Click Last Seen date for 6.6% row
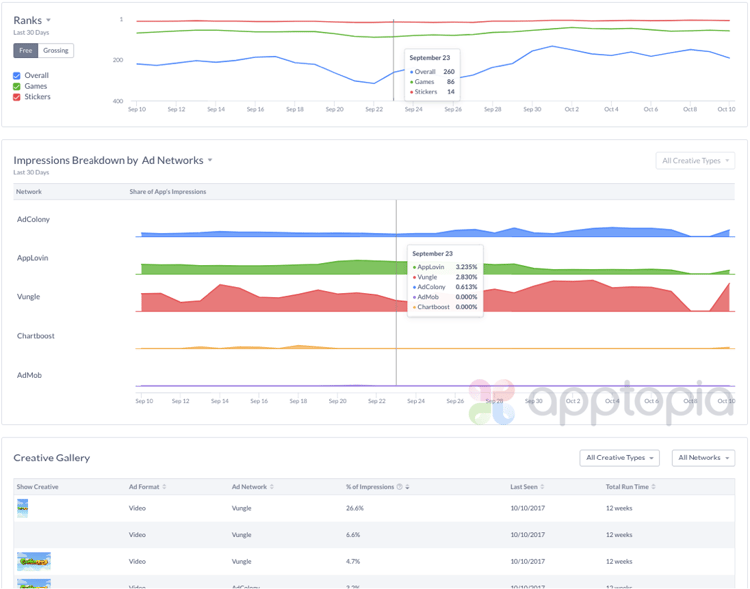Screen dimensions: 750x589 pyautogui.click(x=528, y=534)
